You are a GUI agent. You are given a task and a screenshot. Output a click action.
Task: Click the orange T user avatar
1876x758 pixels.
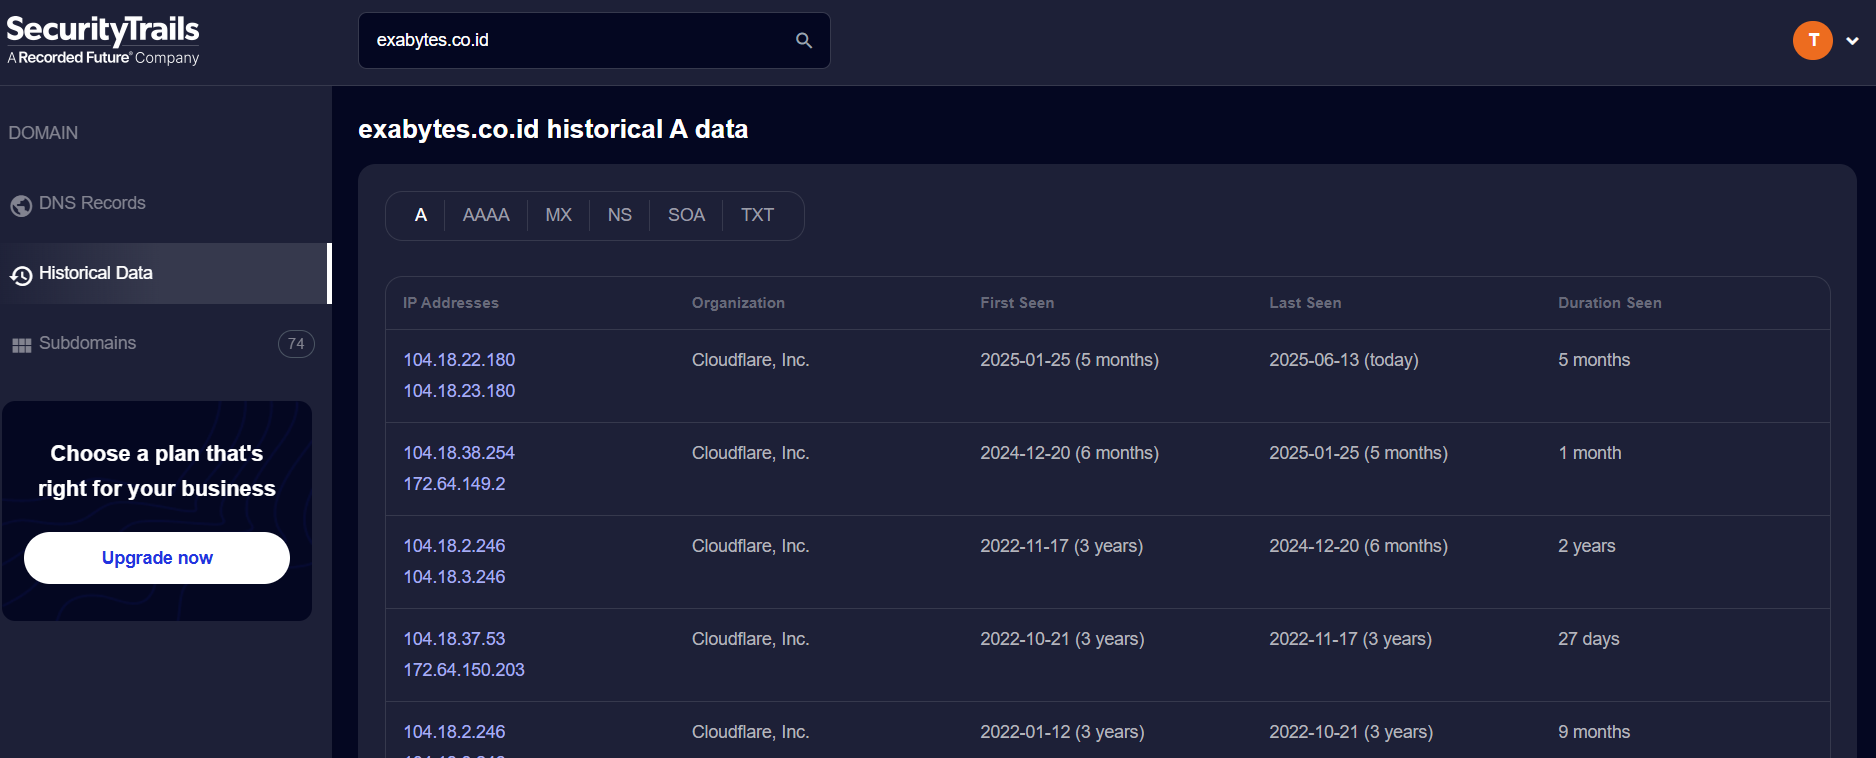(x=1812, y=40)
